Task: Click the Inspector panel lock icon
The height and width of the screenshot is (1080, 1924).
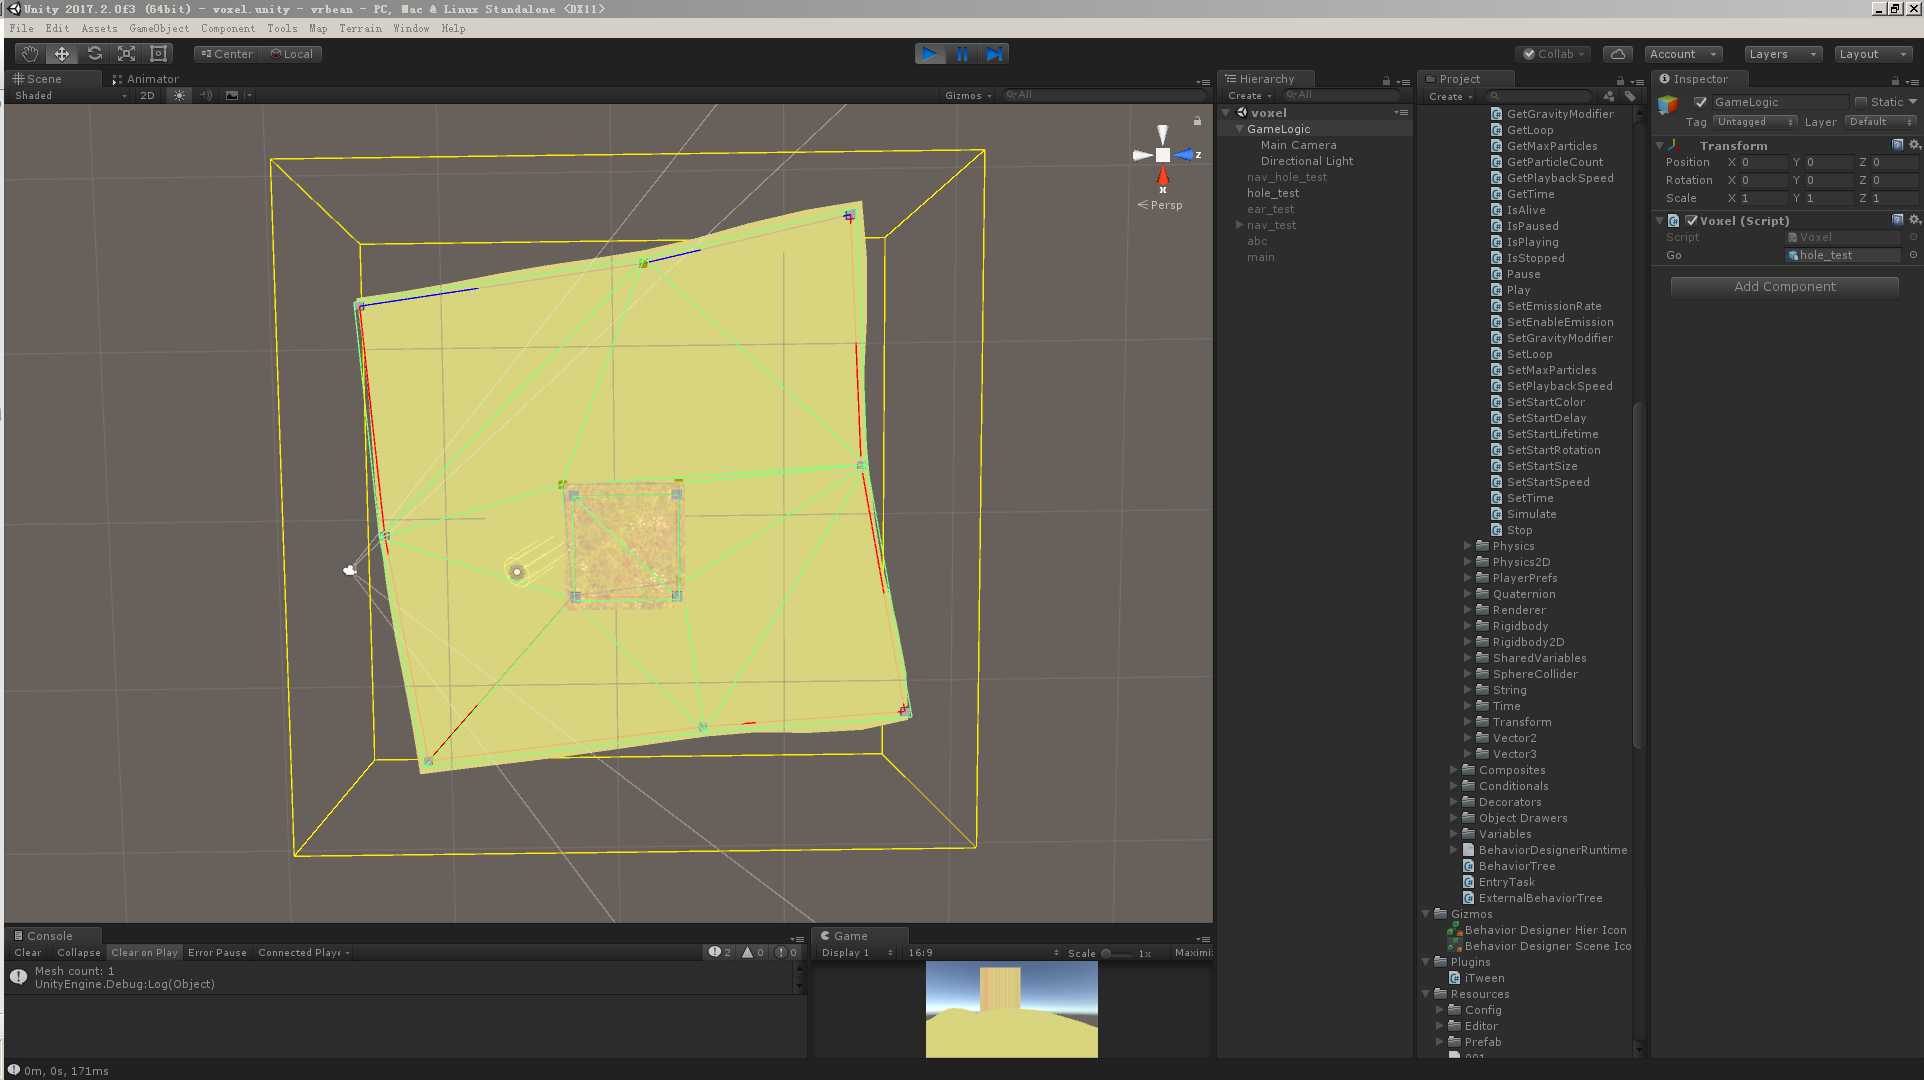Action: pyautogui.click(x=1895, y=81)
